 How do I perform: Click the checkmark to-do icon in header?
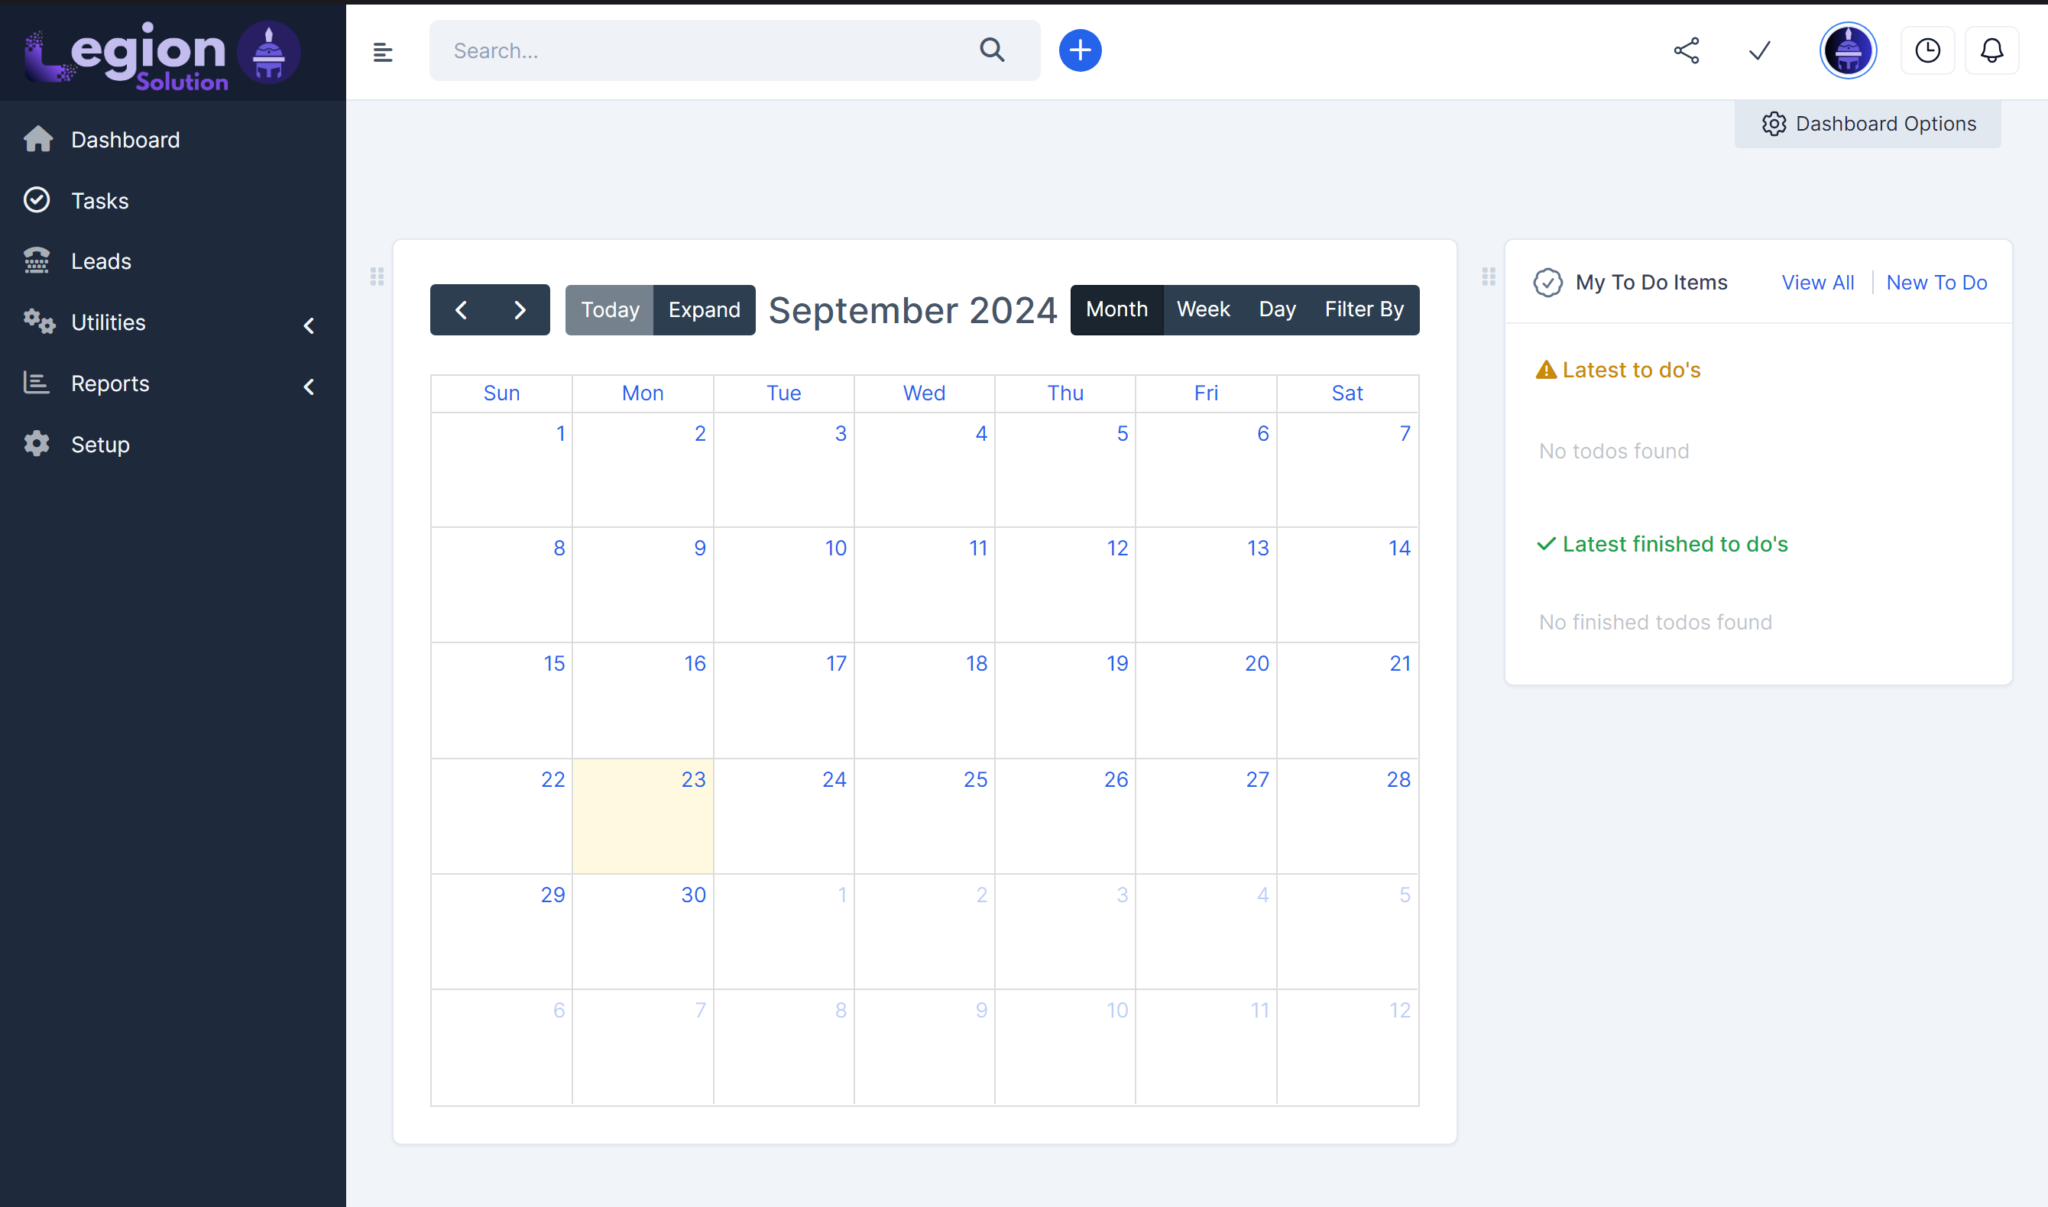[1760, 50]
